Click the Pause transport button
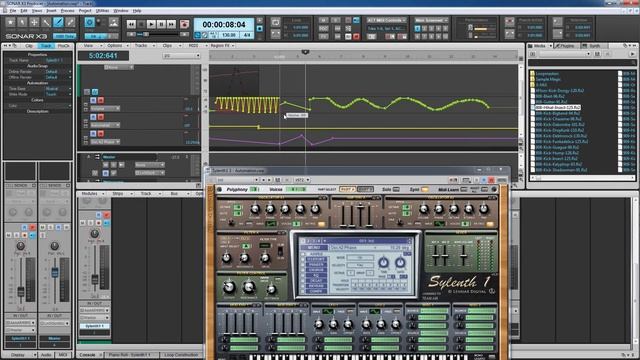Image resolution: width=640 pixels, height=360 pixels. 162,24
